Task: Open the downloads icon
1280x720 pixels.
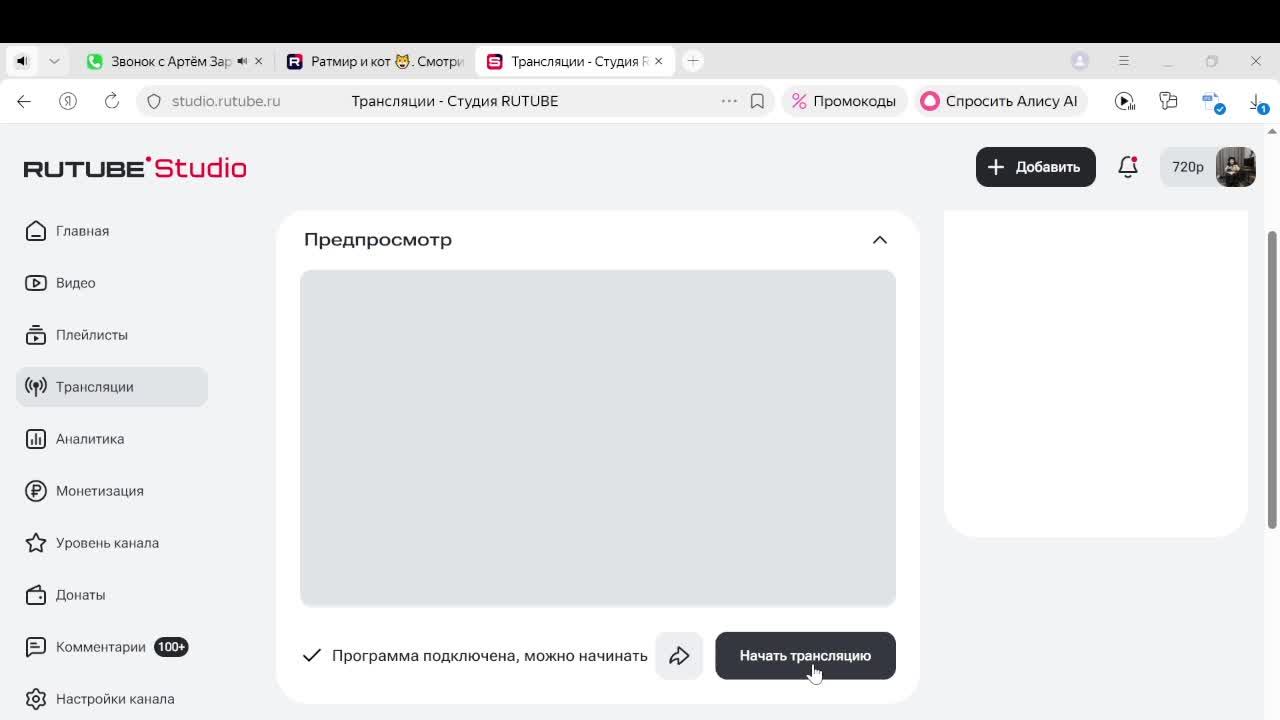Action: pos(1258,102)
